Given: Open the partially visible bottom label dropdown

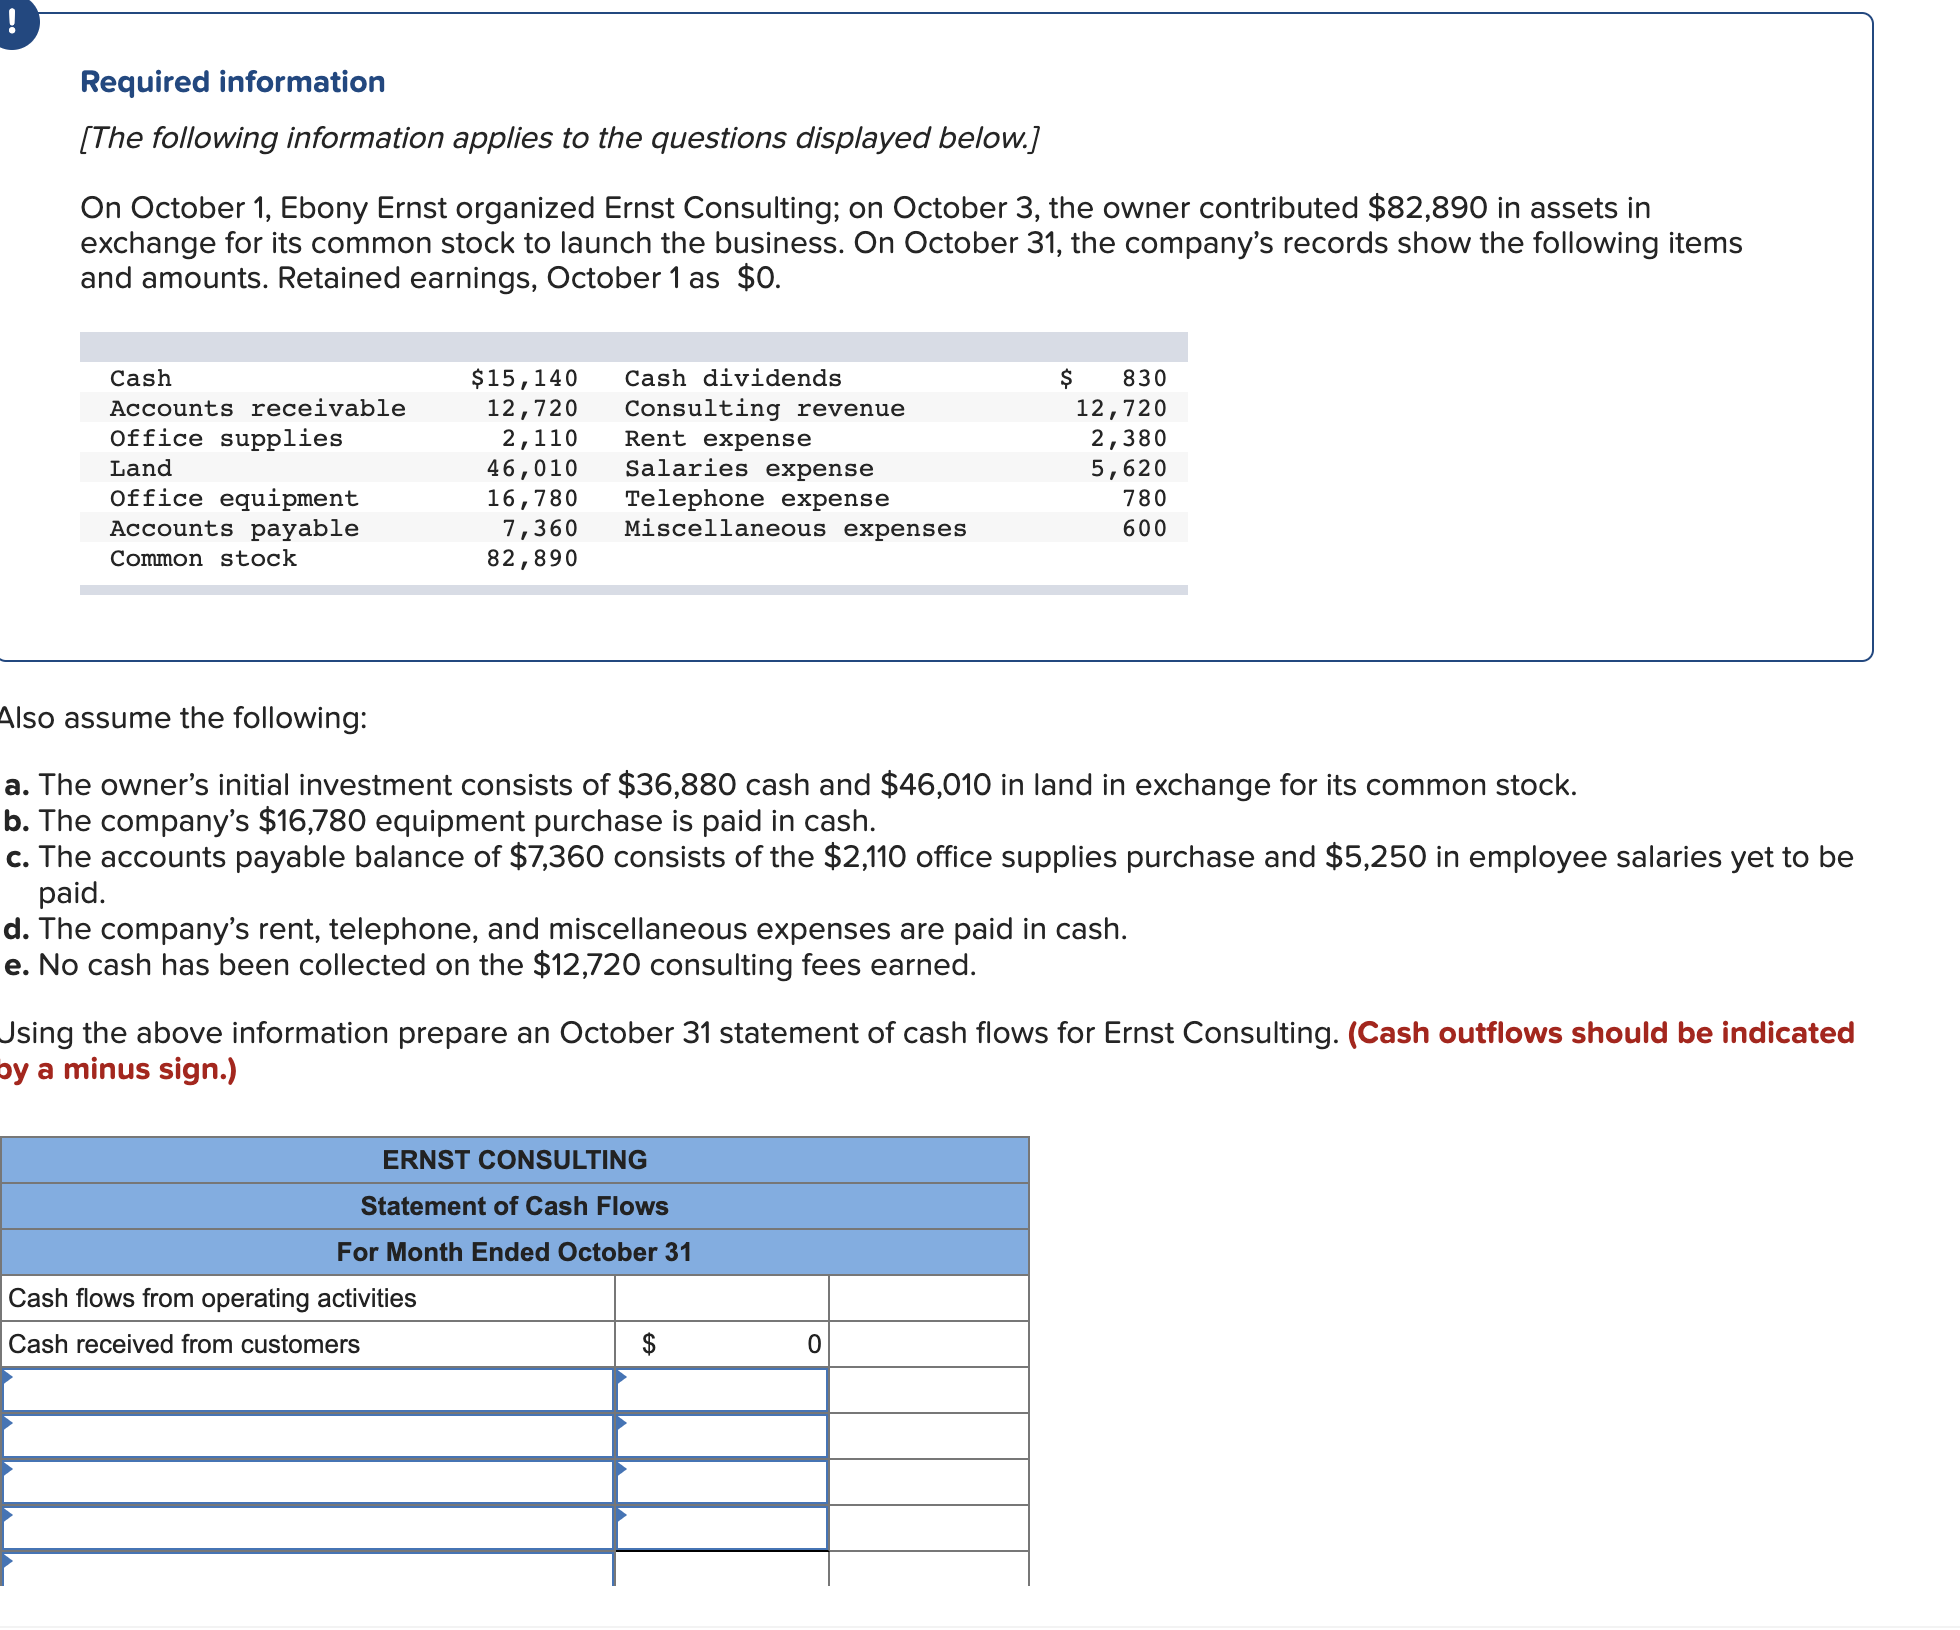Looking at the screenshot, I should tap(307, 1570).
